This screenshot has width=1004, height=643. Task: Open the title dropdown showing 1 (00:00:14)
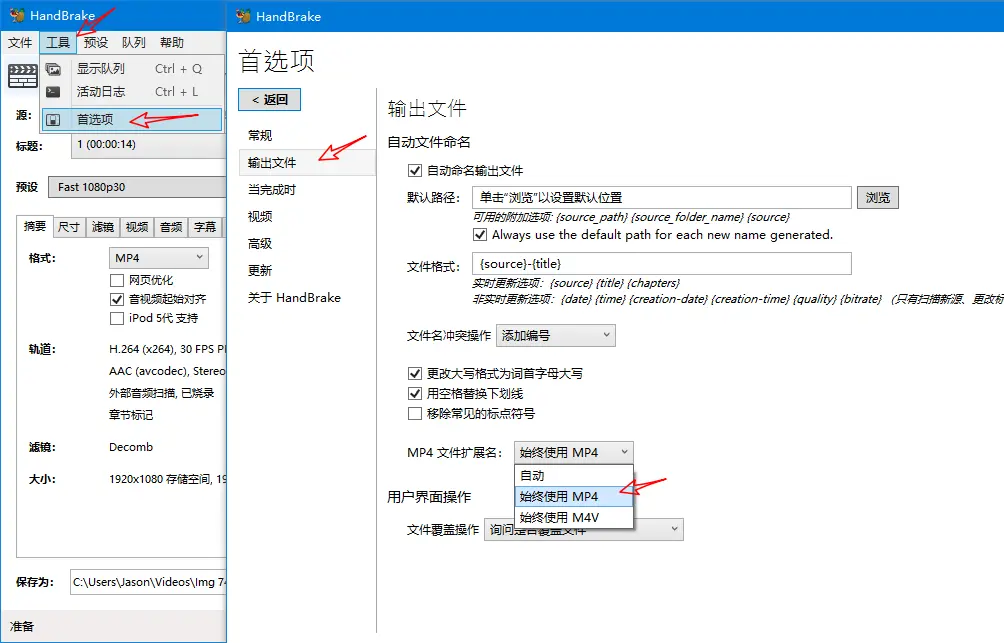coord(149,145)
